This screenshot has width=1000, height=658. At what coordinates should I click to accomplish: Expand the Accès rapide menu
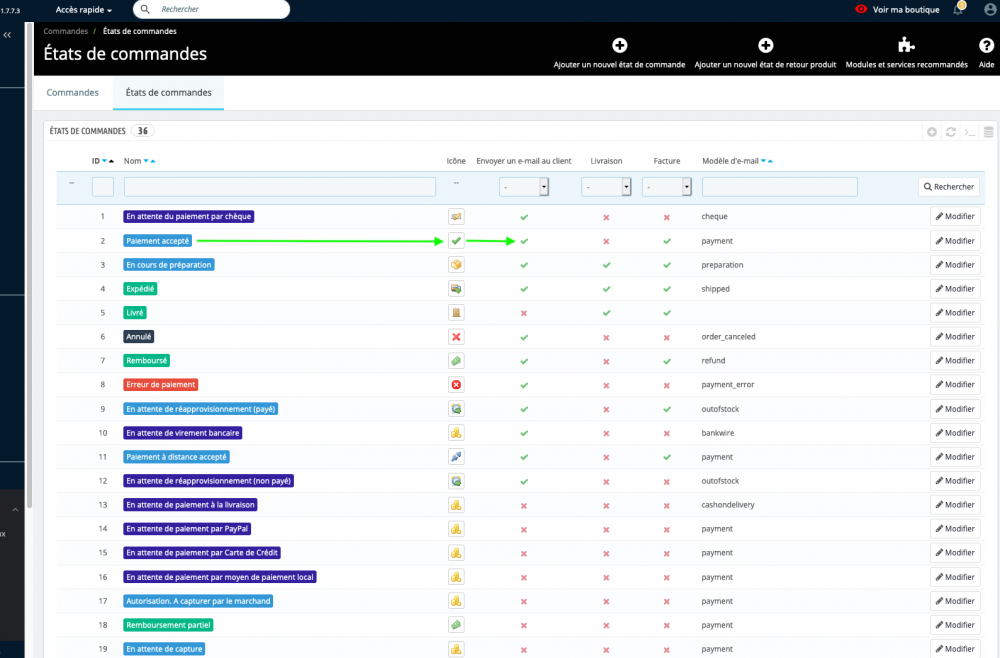(84, 9)
